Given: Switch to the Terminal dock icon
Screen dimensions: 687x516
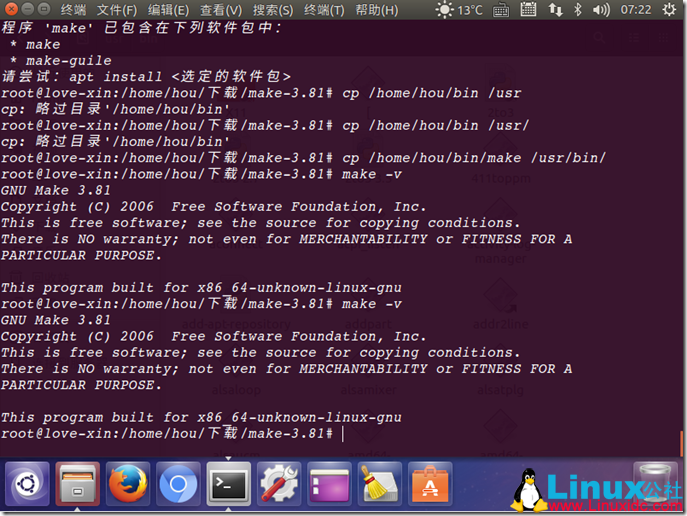Looking at the screenshot, I should coord(229,484).
